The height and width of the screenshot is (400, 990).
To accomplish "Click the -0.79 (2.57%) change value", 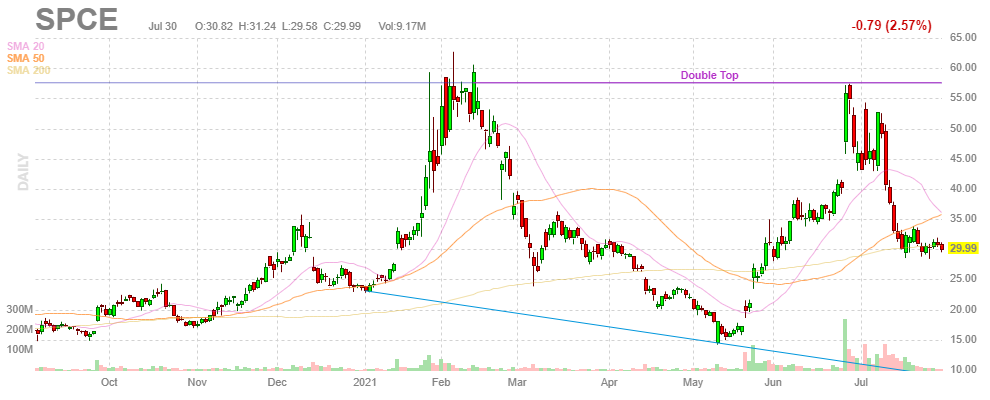I will click(891, 26).
